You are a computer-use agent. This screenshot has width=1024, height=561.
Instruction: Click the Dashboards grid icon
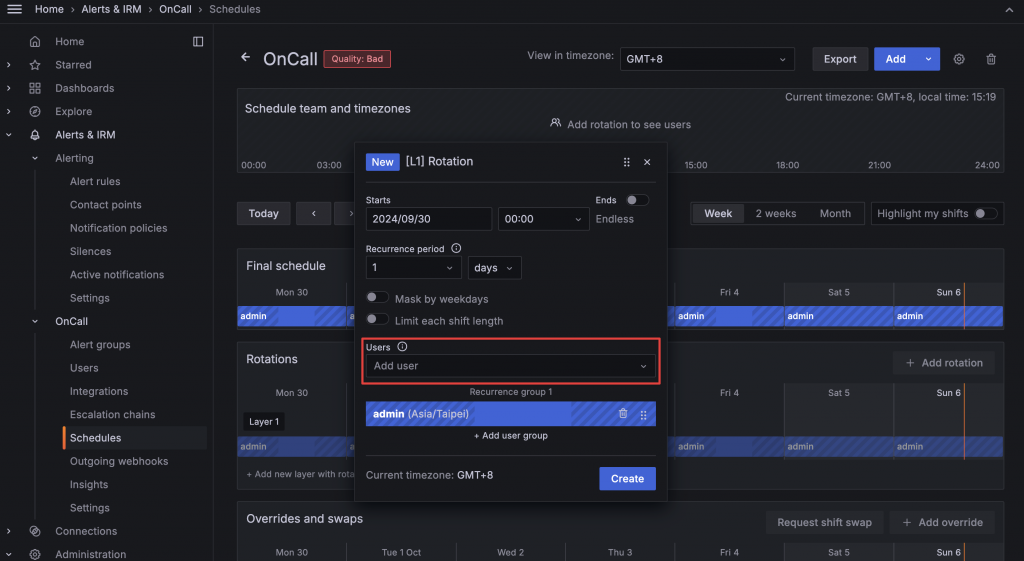(x=35, y=88)
